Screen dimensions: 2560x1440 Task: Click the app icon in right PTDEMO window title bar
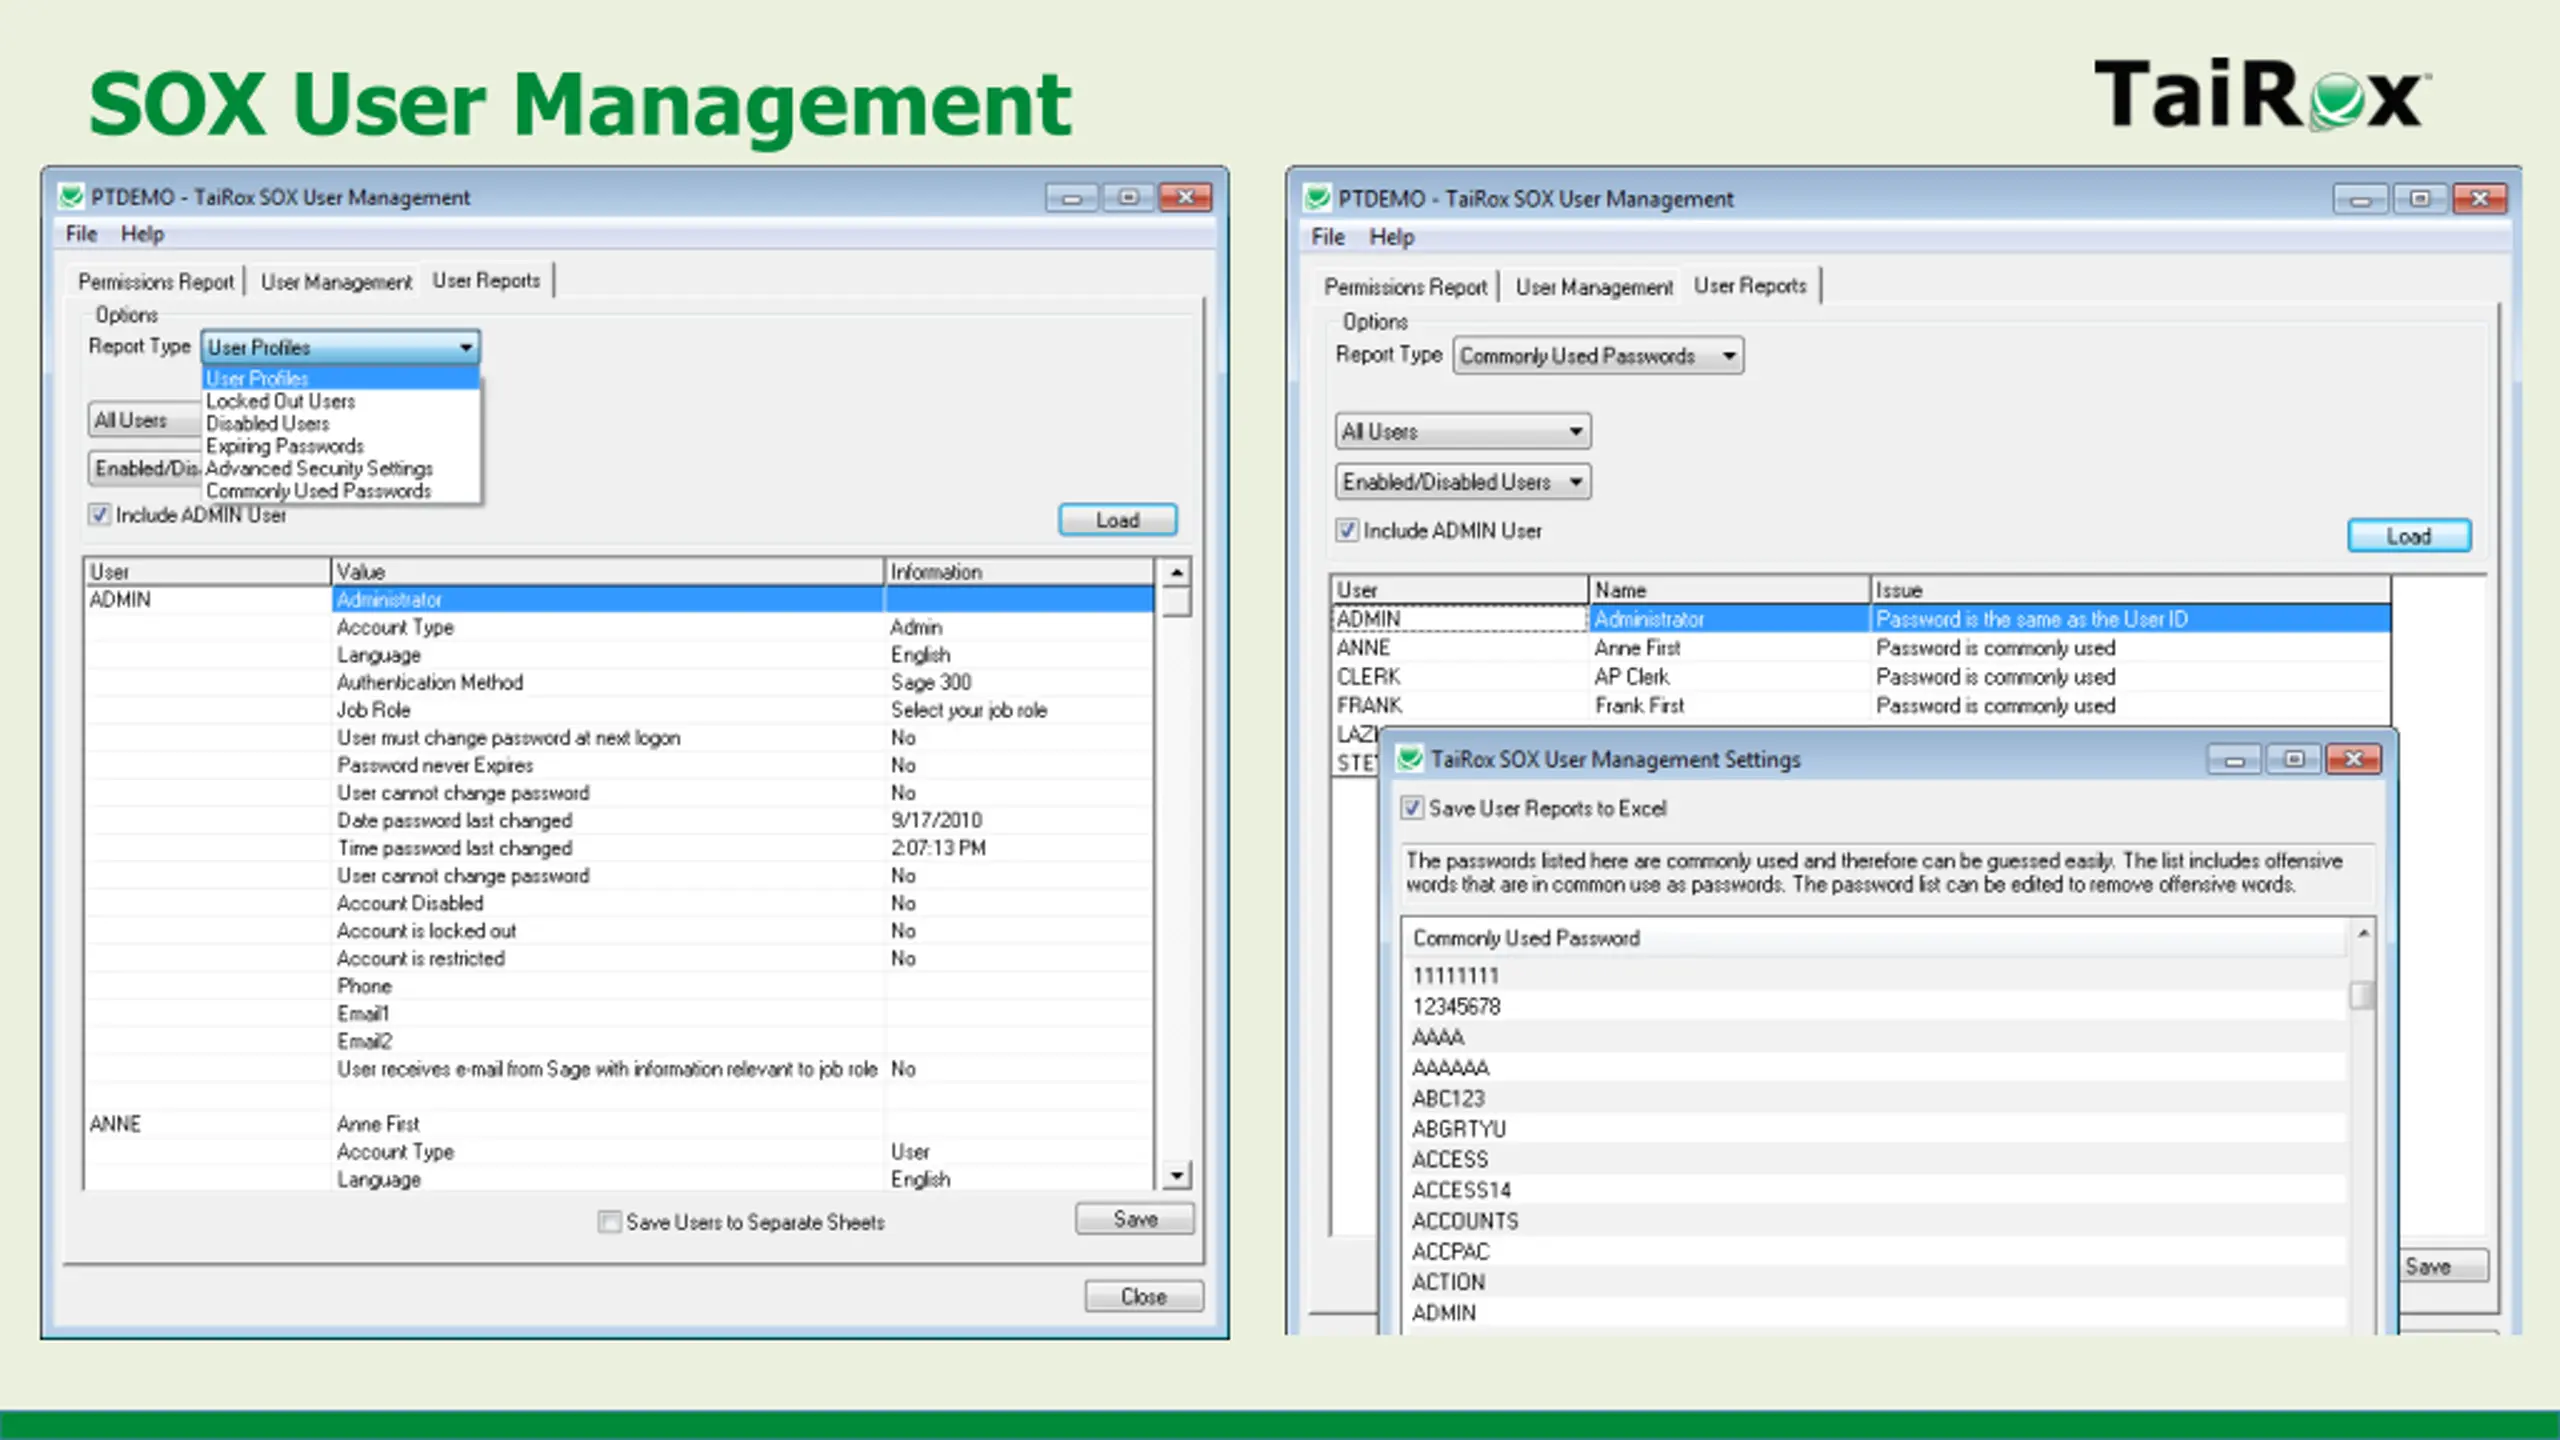pos(1318,198)
